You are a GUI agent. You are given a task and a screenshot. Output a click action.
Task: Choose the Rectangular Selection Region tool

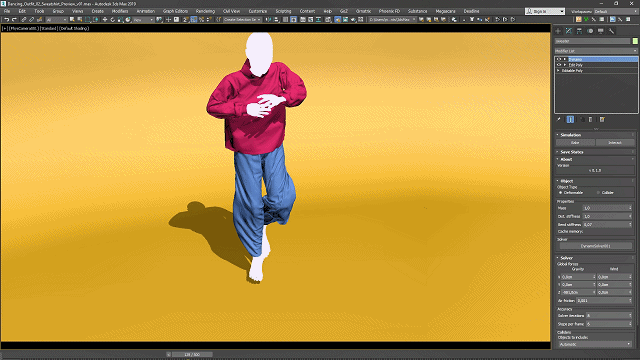[x=88, y=20]
